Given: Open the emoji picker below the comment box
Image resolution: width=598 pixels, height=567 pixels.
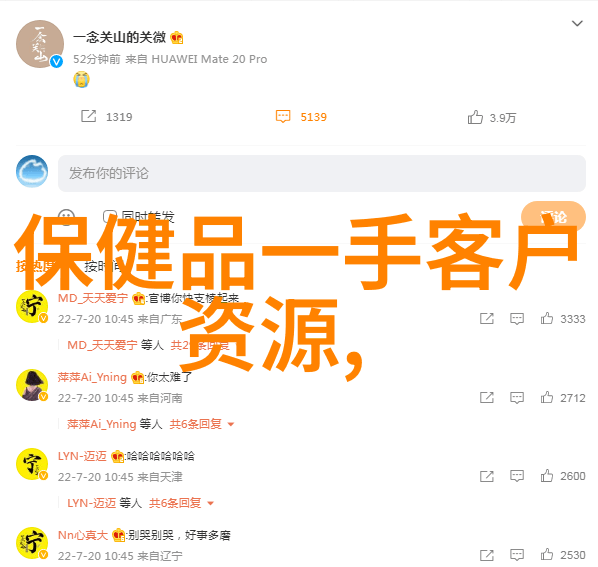Looking at the screenshot, I should pyautogui.click(x=67, y=217).
